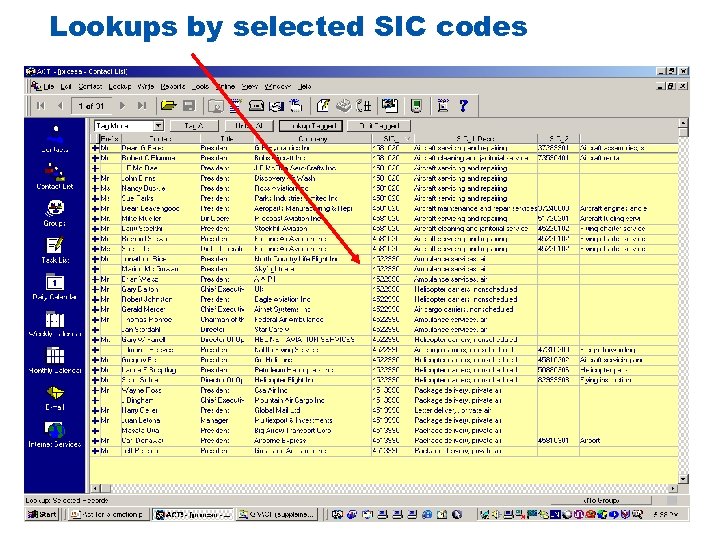
Task: Open E-mail in sidebar
Action: (55, 398)
